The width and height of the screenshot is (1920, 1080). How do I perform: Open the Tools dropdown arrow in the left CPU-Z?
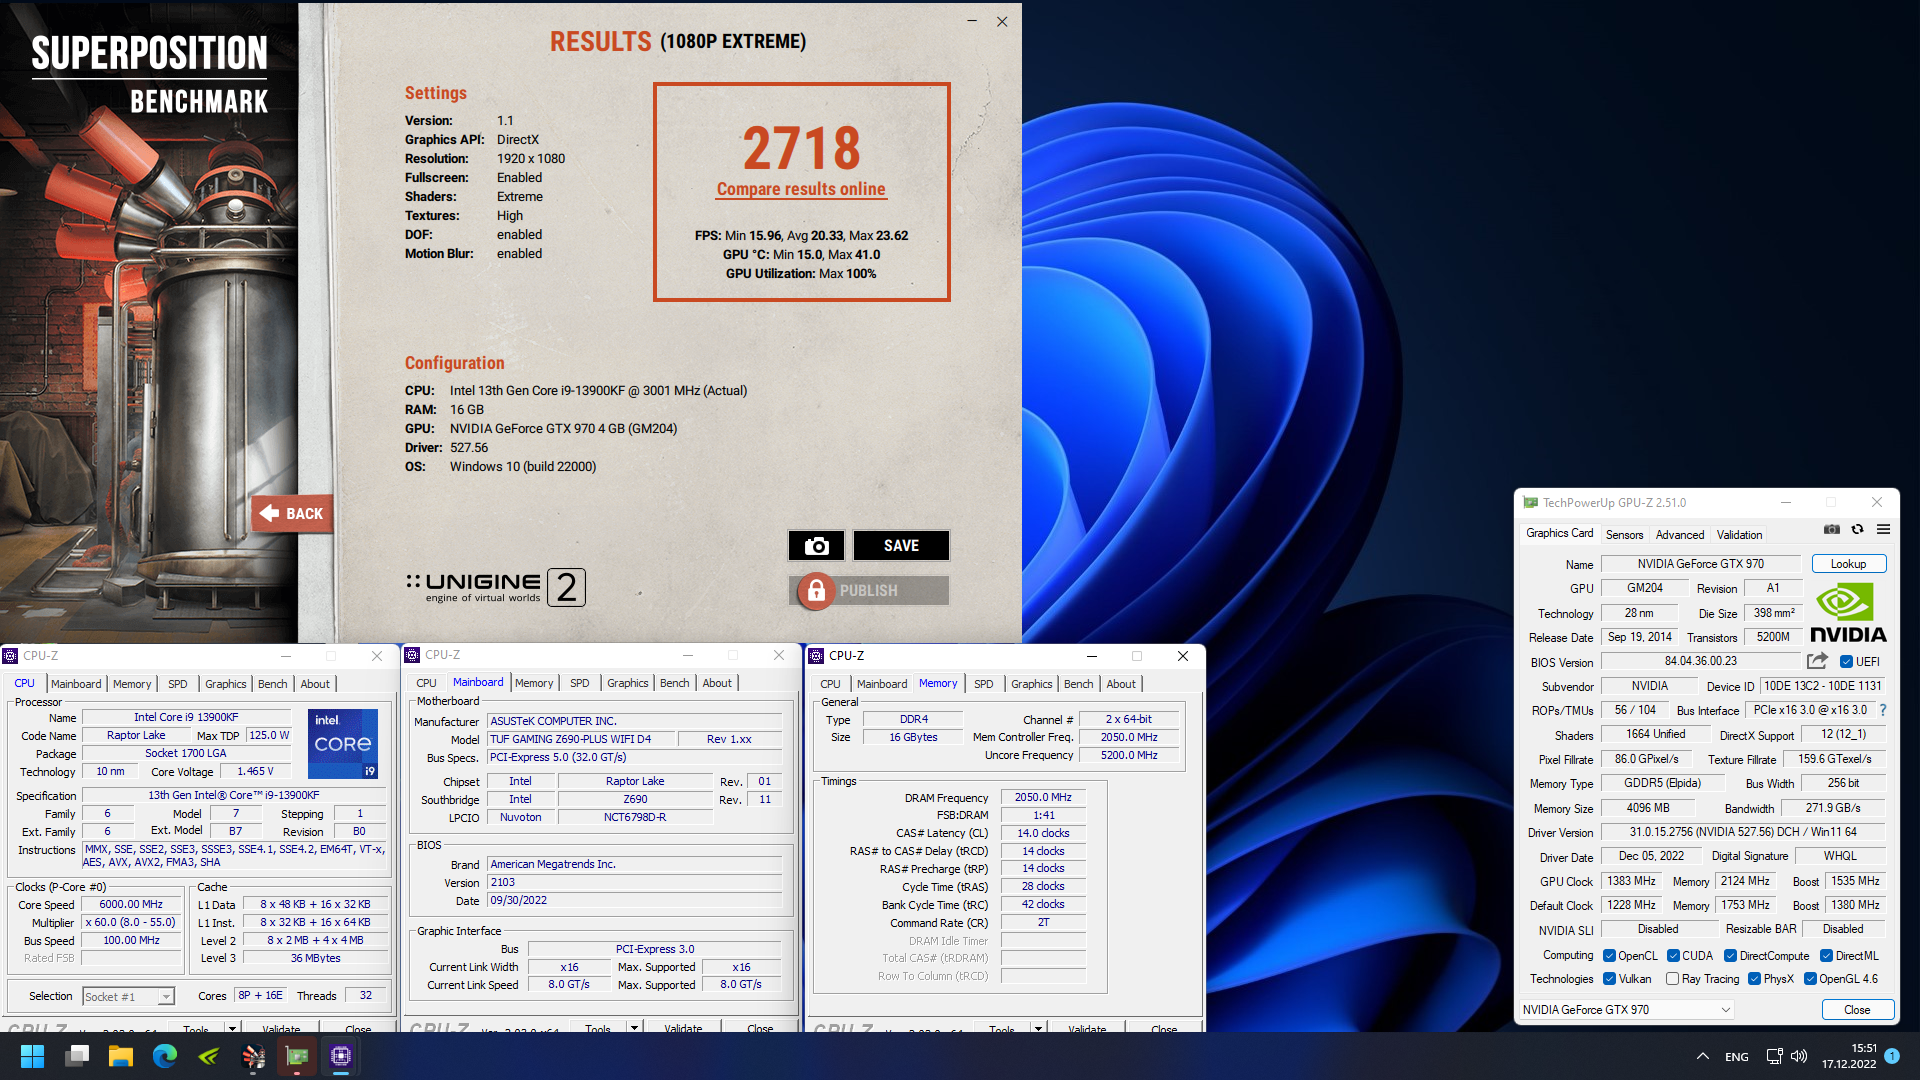232,1028
